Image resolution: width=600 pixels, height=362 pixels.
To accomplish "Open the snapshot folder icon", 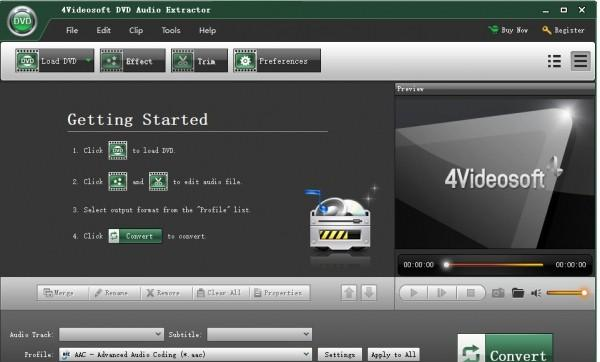I will click(518, 293).
